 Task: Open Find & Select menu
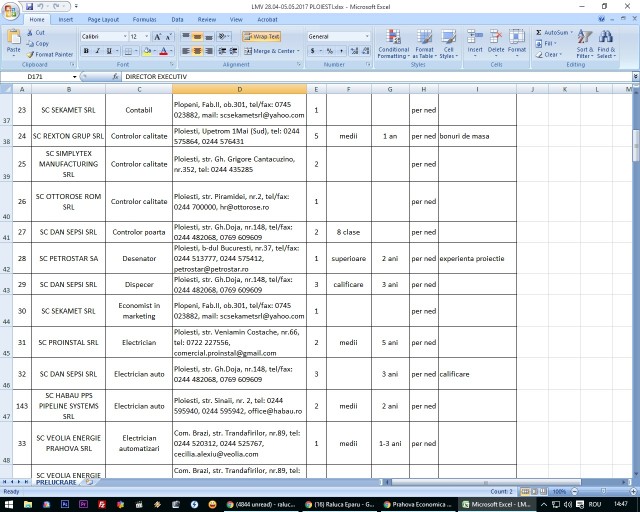606,44
